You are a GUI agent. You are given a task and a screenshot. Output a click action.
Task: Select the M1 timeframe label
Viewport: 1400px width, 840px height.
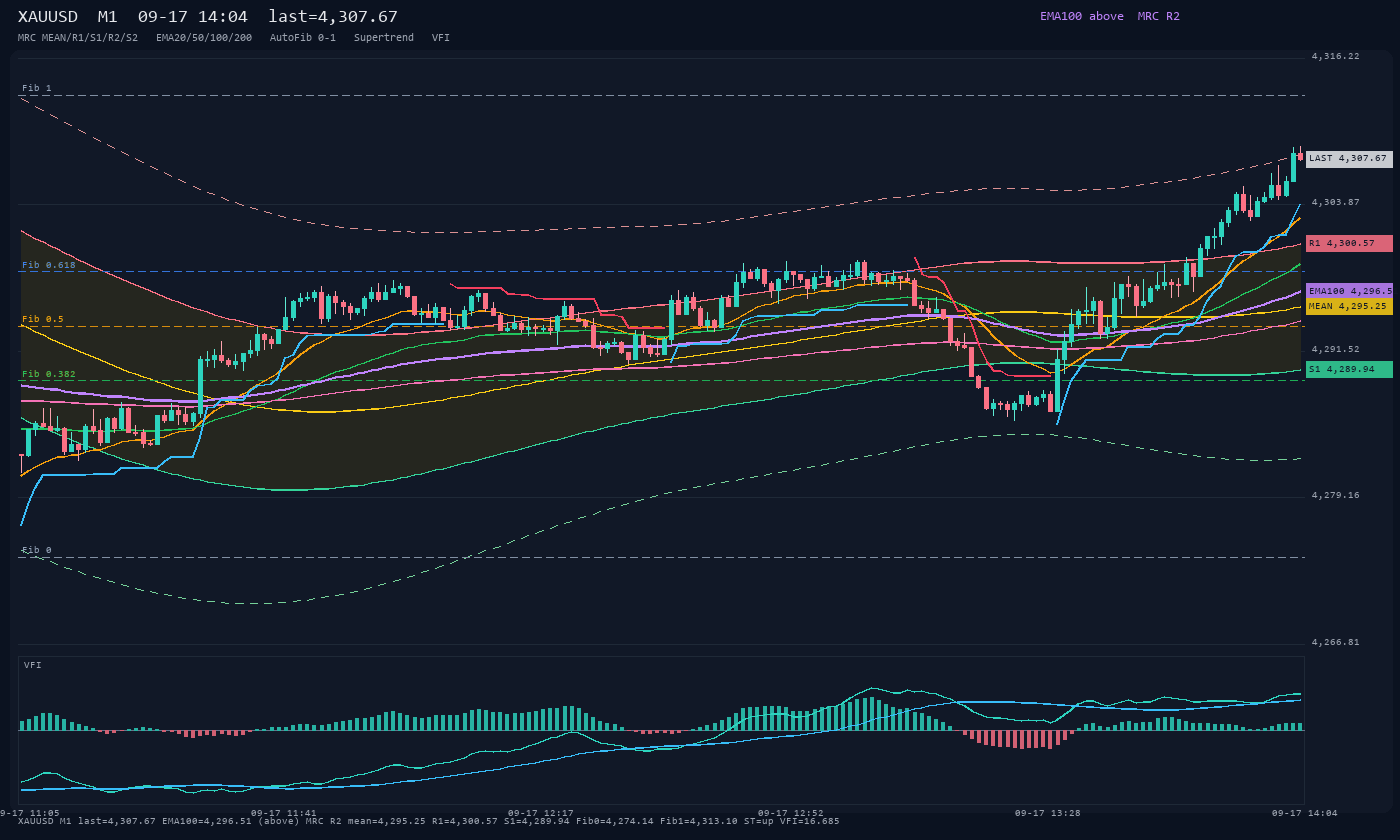click(x=108, y=17)
